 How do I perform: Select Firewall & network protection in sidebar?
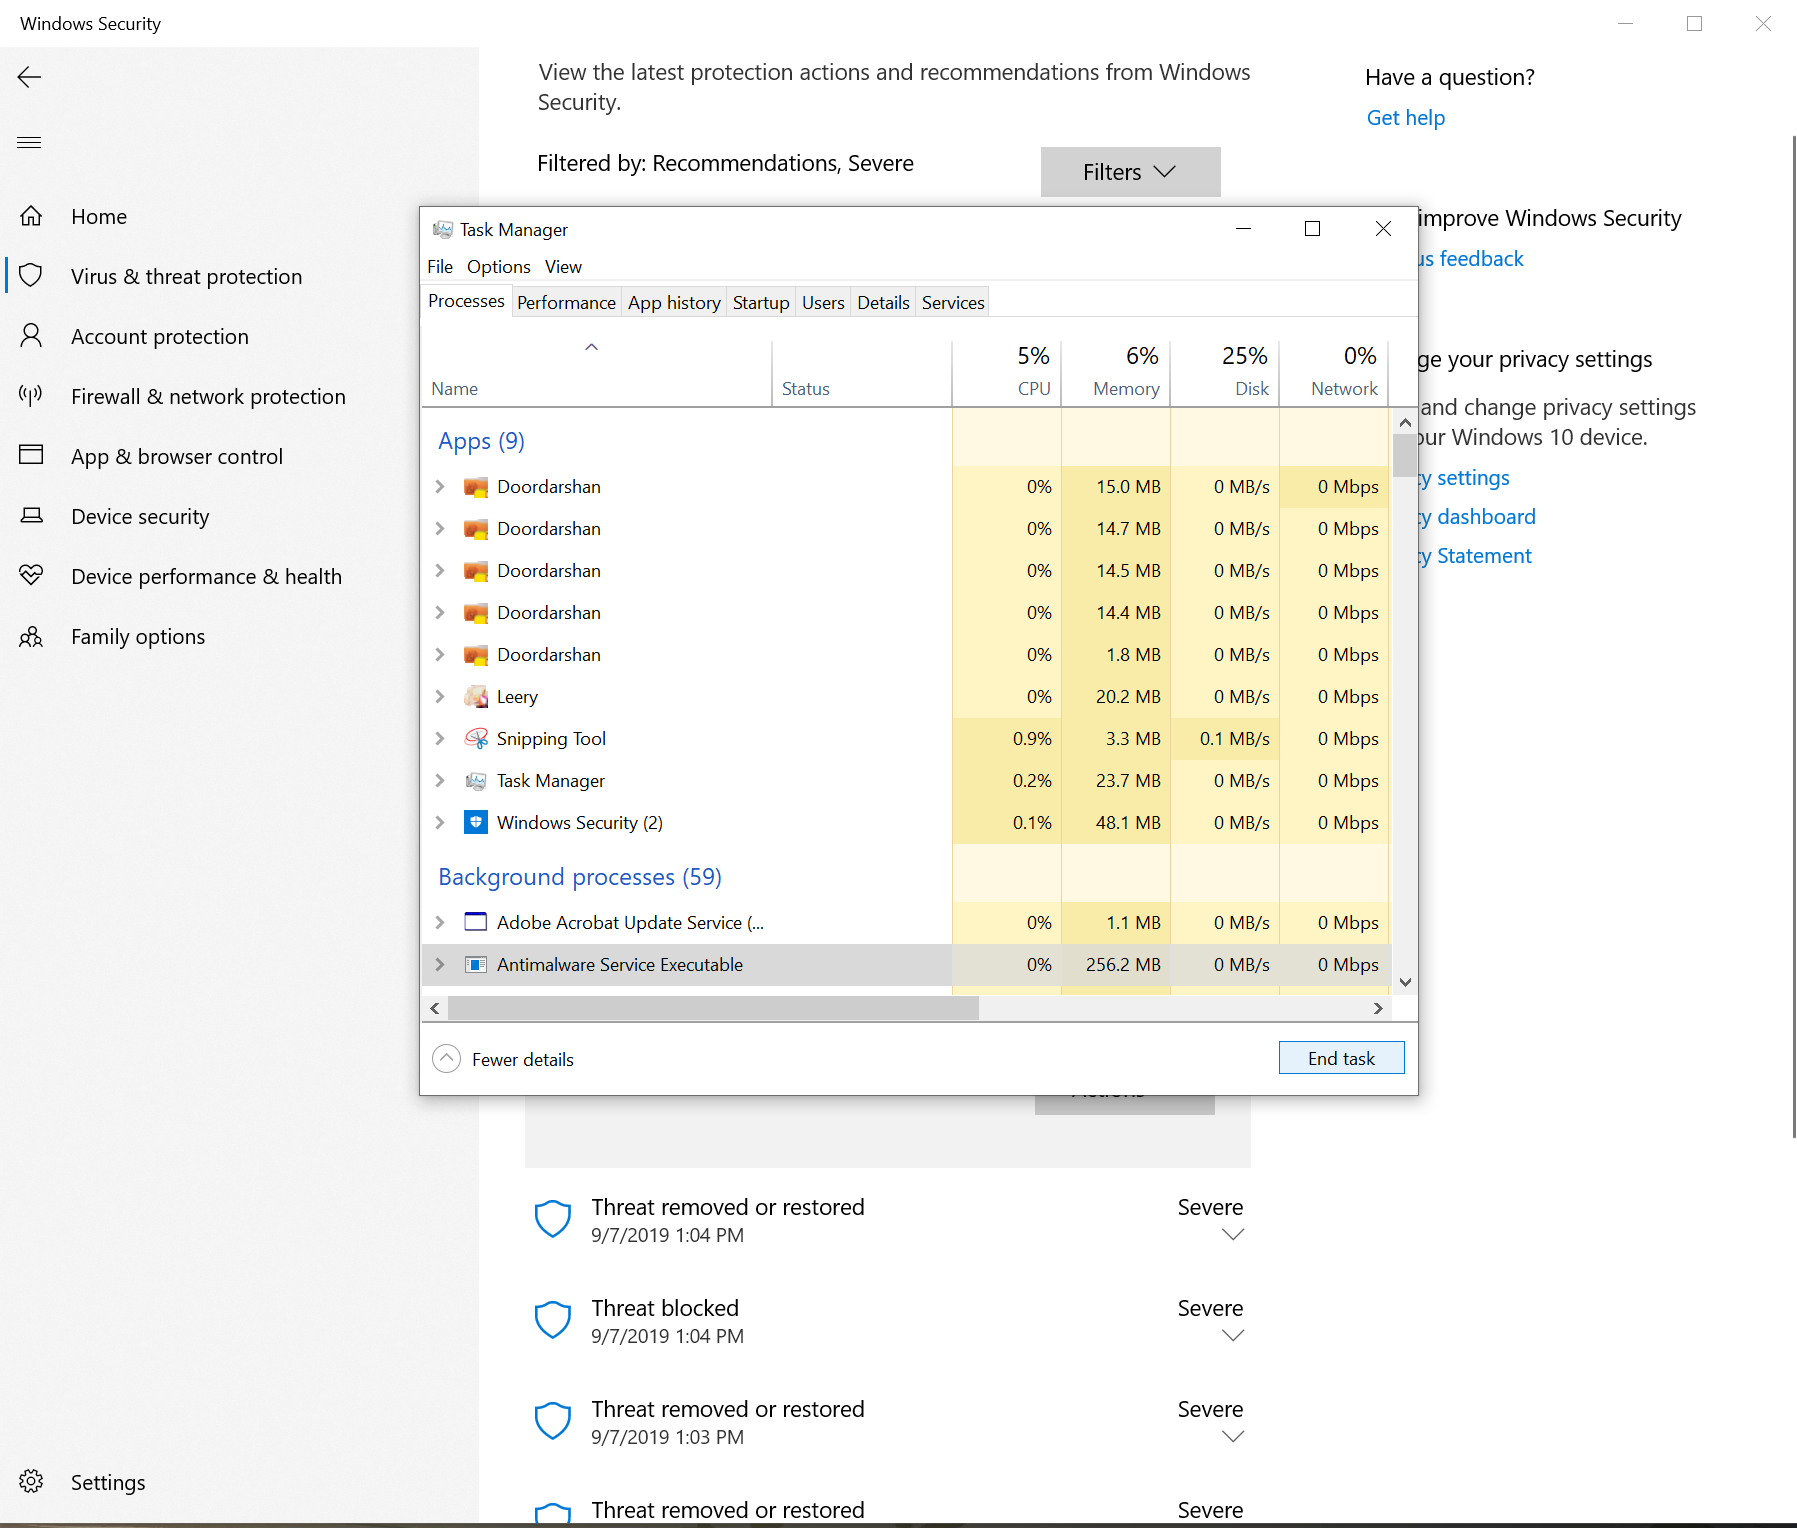click(x=208, y=396)
